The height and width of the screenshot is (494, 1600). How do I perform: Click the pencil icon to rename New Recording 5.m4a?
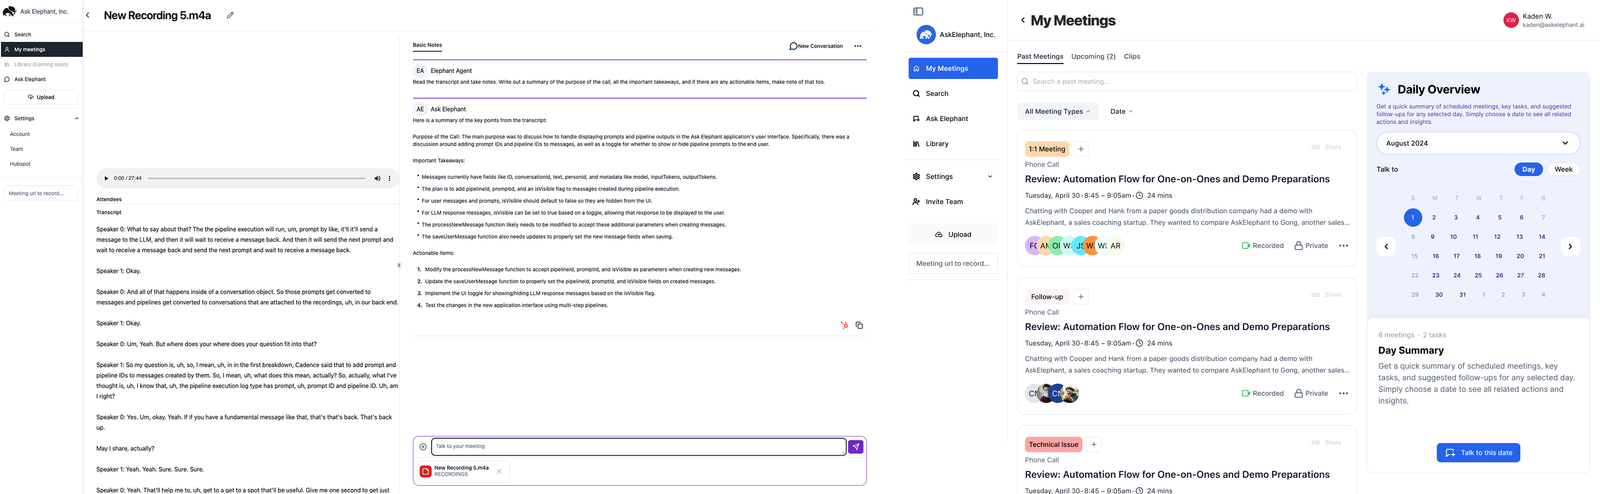coord(230,15)
